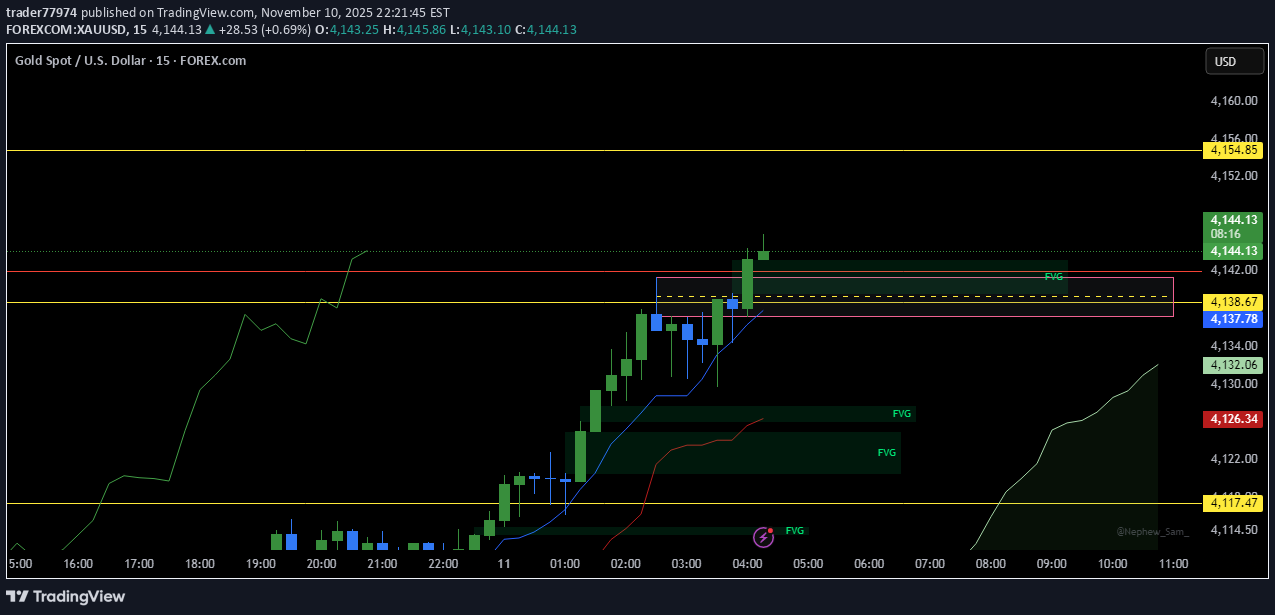
Task: Click the red alert notification dot
Action: (x=770, y=529)
